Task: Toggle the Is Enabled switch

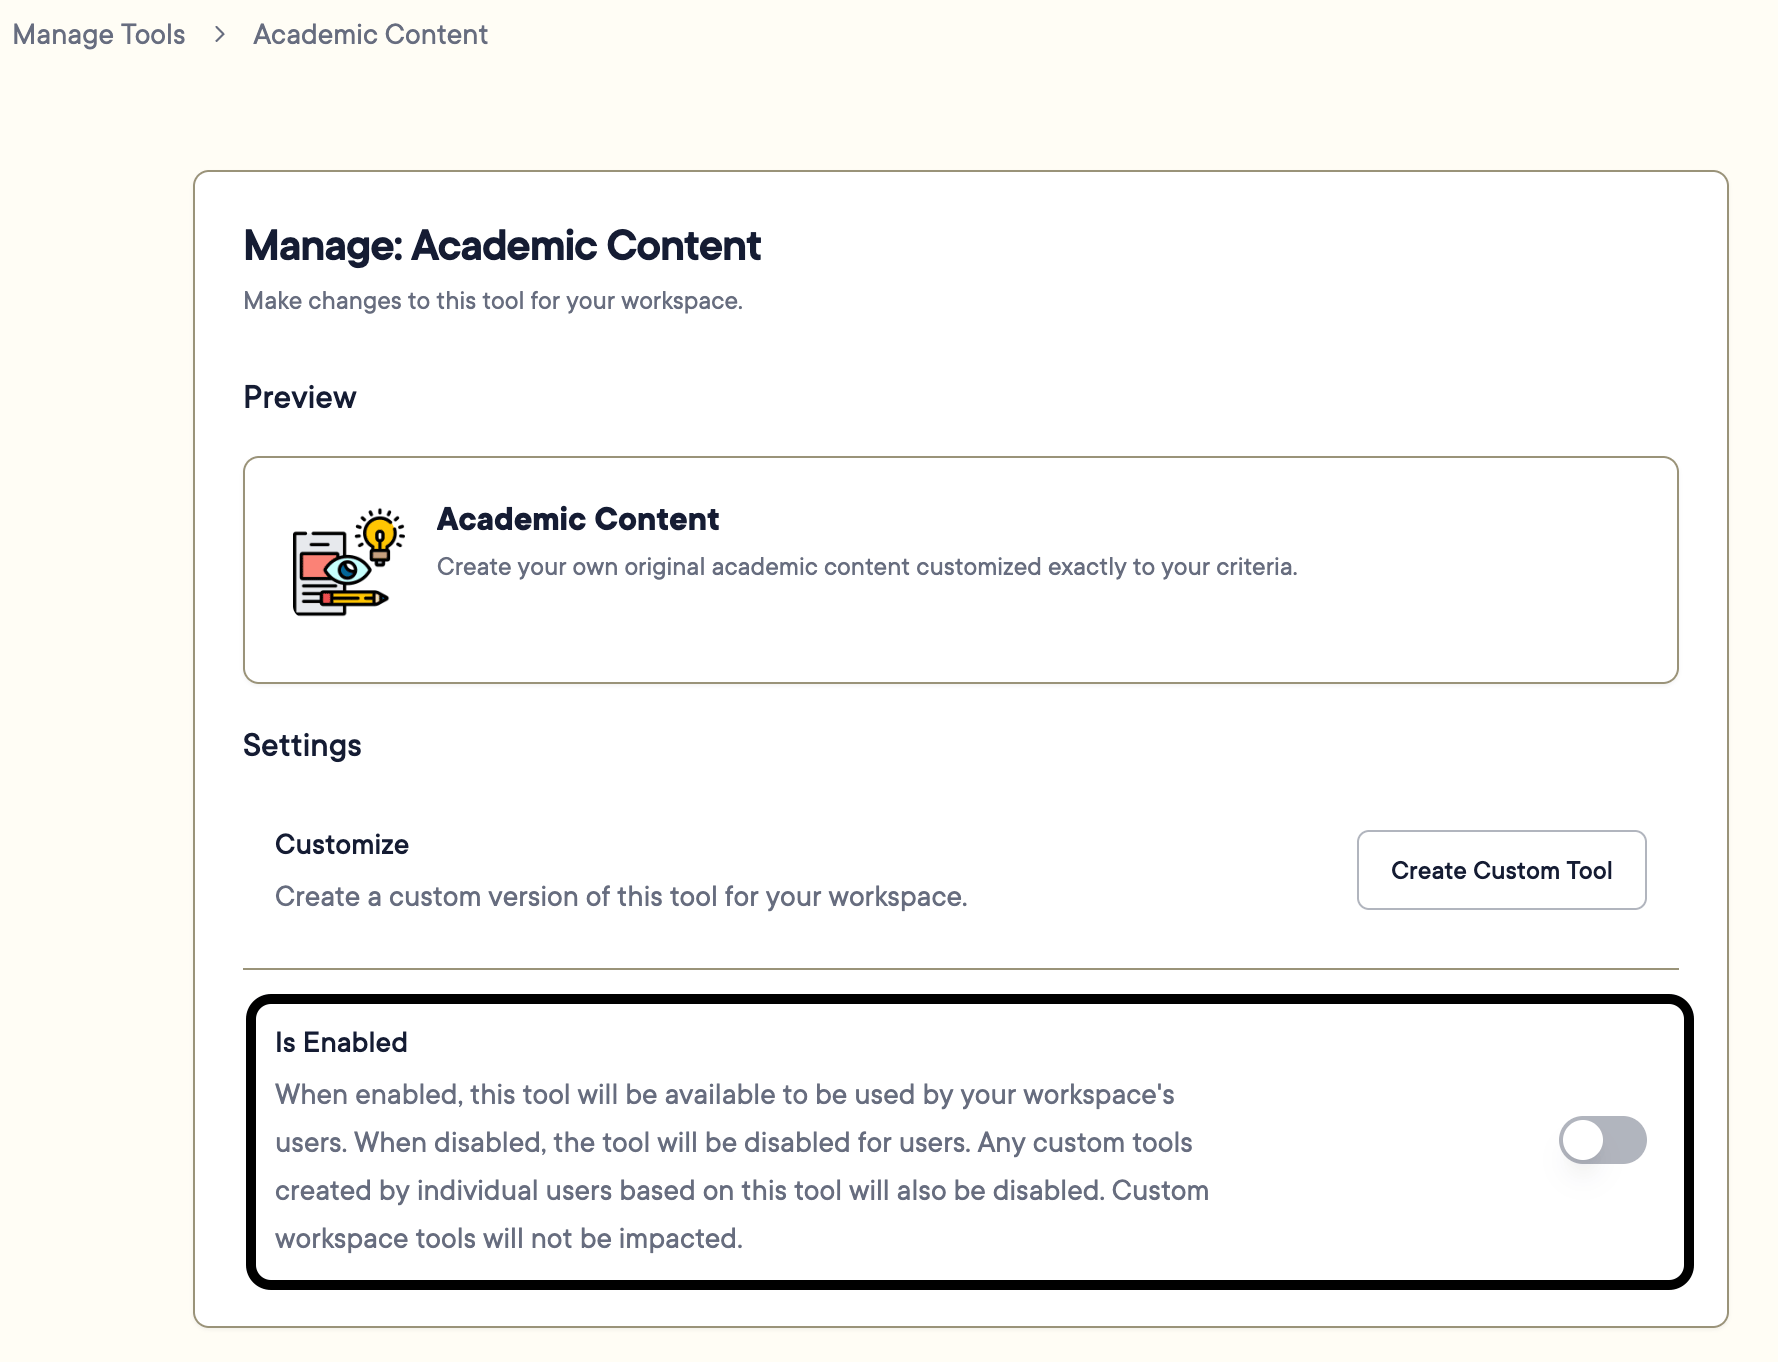Action: tap(1602, 1140)
